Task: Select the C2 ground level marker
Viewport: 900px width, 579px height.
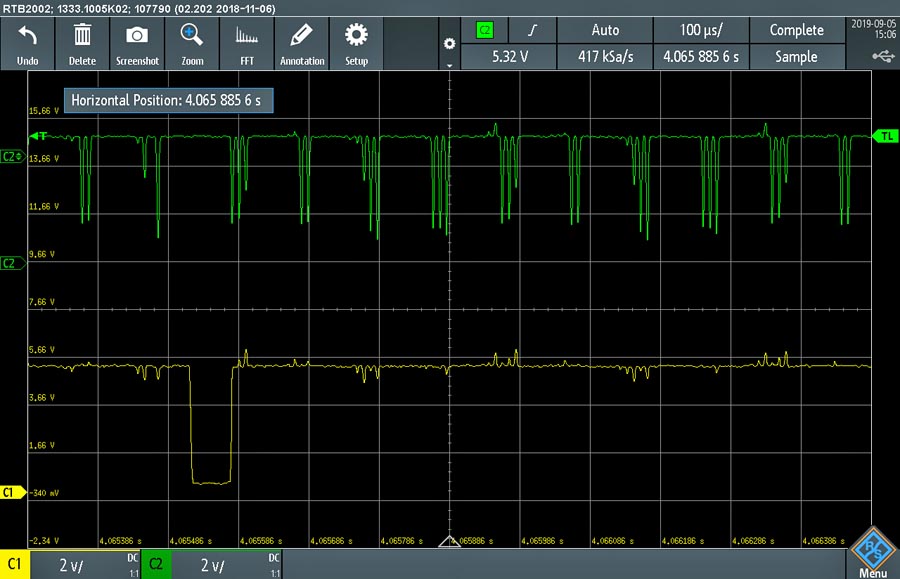Action: coord(13,263)
